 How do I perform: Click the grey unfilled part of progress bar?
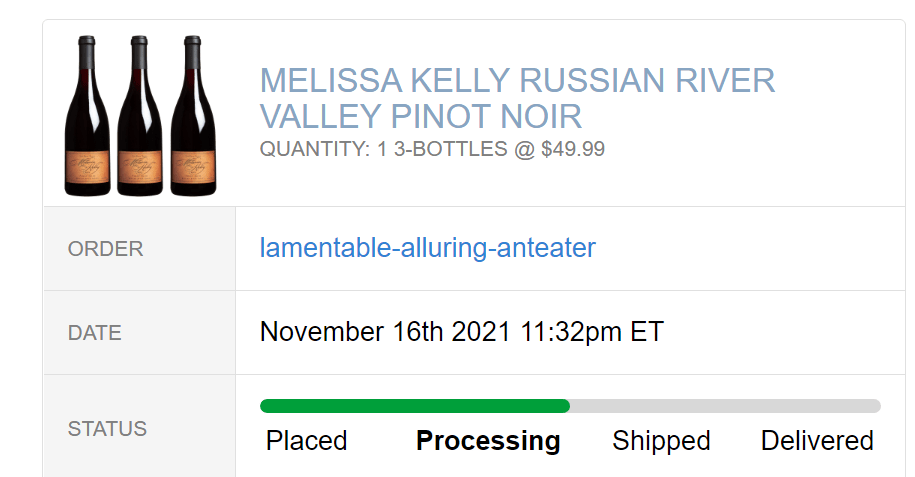click(x=725, y=406)
